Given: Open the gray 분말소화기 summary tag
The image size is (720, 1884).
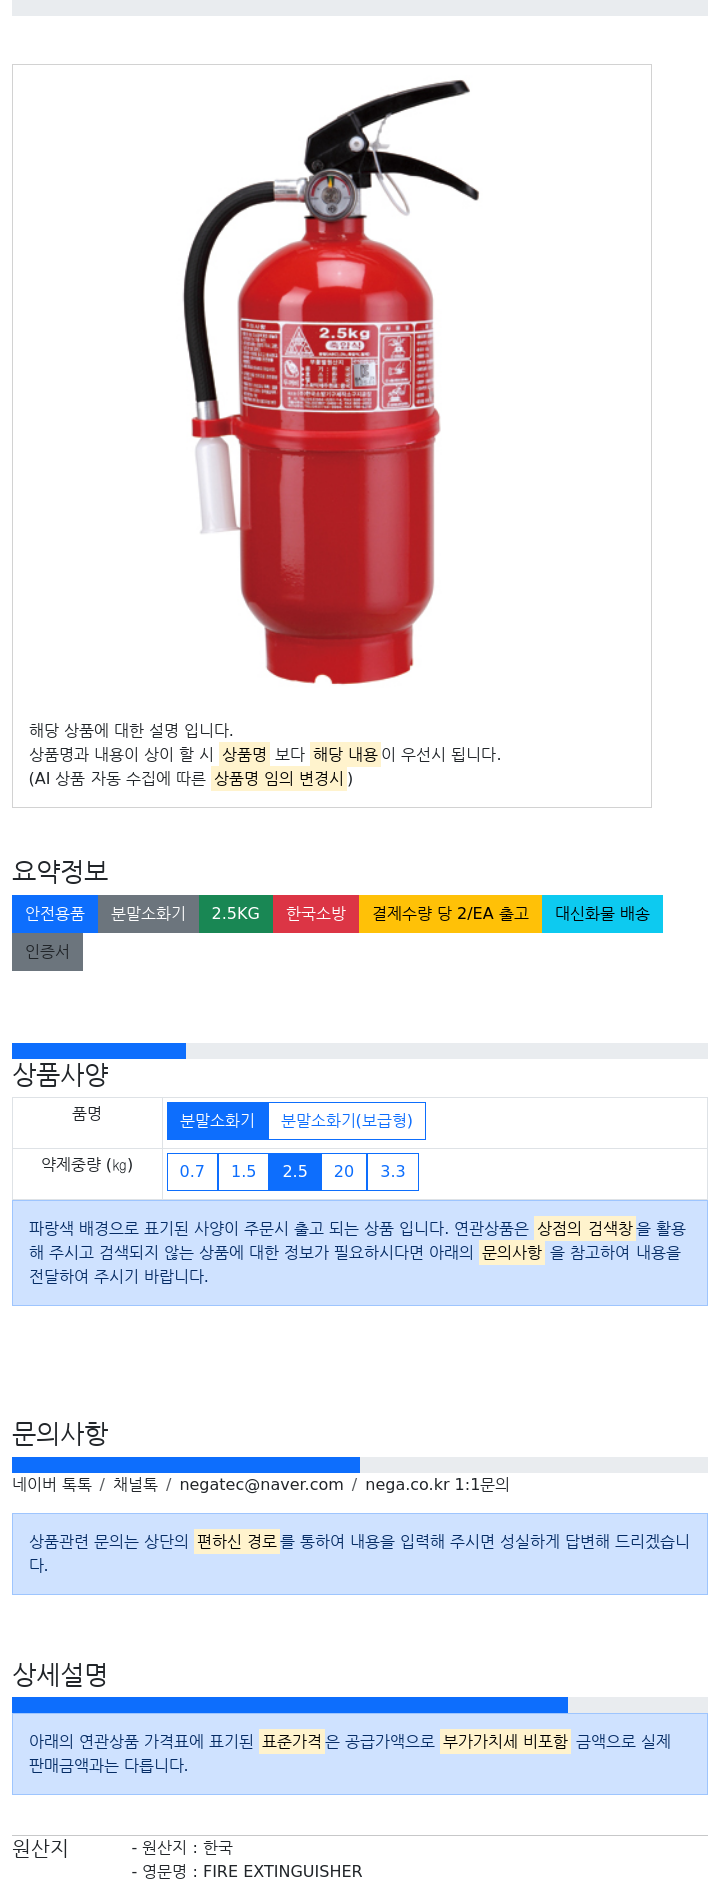Looking at the screenshot, I should coord(148,914).
